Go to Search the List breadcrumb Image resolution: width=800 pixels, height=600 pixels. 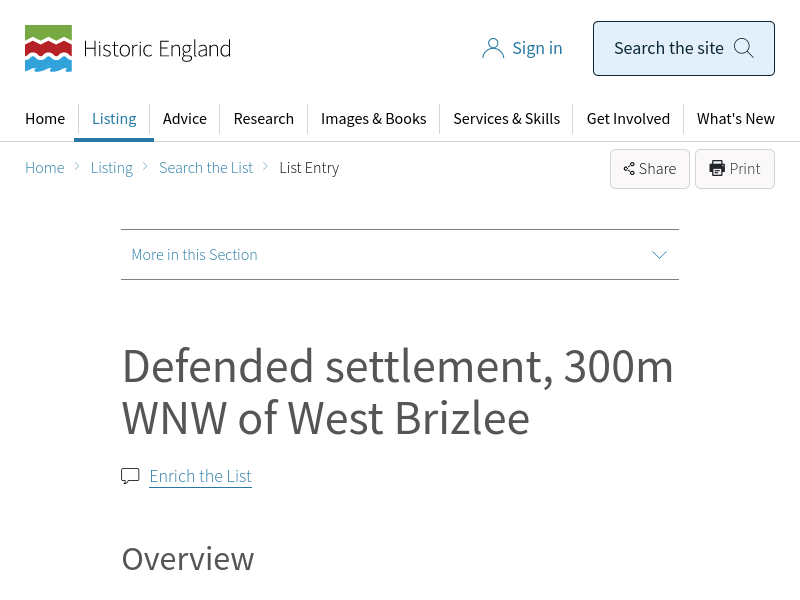pyautogui.click(x=206, y=168)
